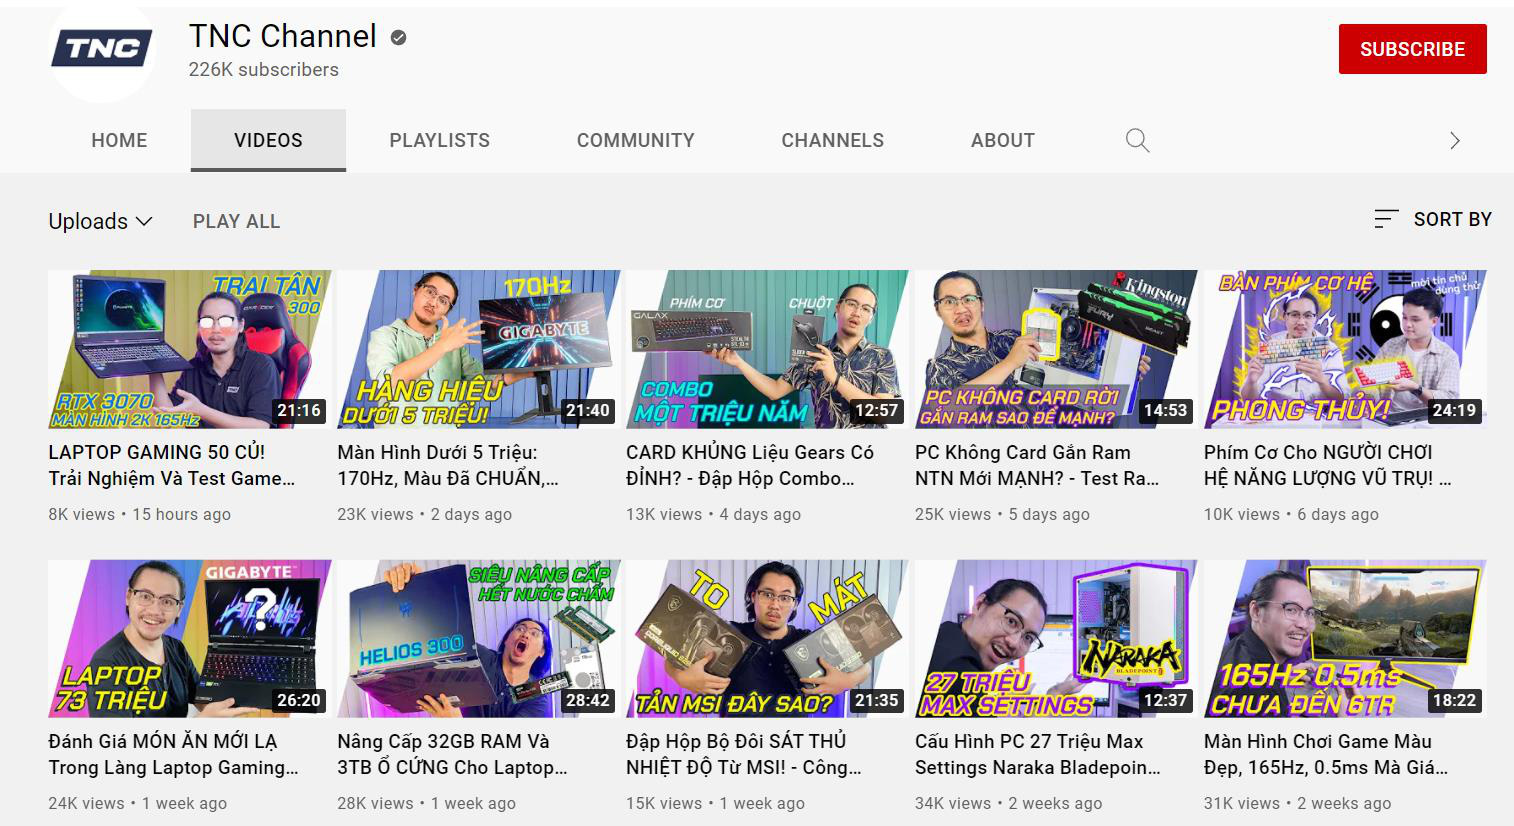Click the 12:57 duration badge
Viewport: 1514px width, 826px height.
(x=876, y=410)
